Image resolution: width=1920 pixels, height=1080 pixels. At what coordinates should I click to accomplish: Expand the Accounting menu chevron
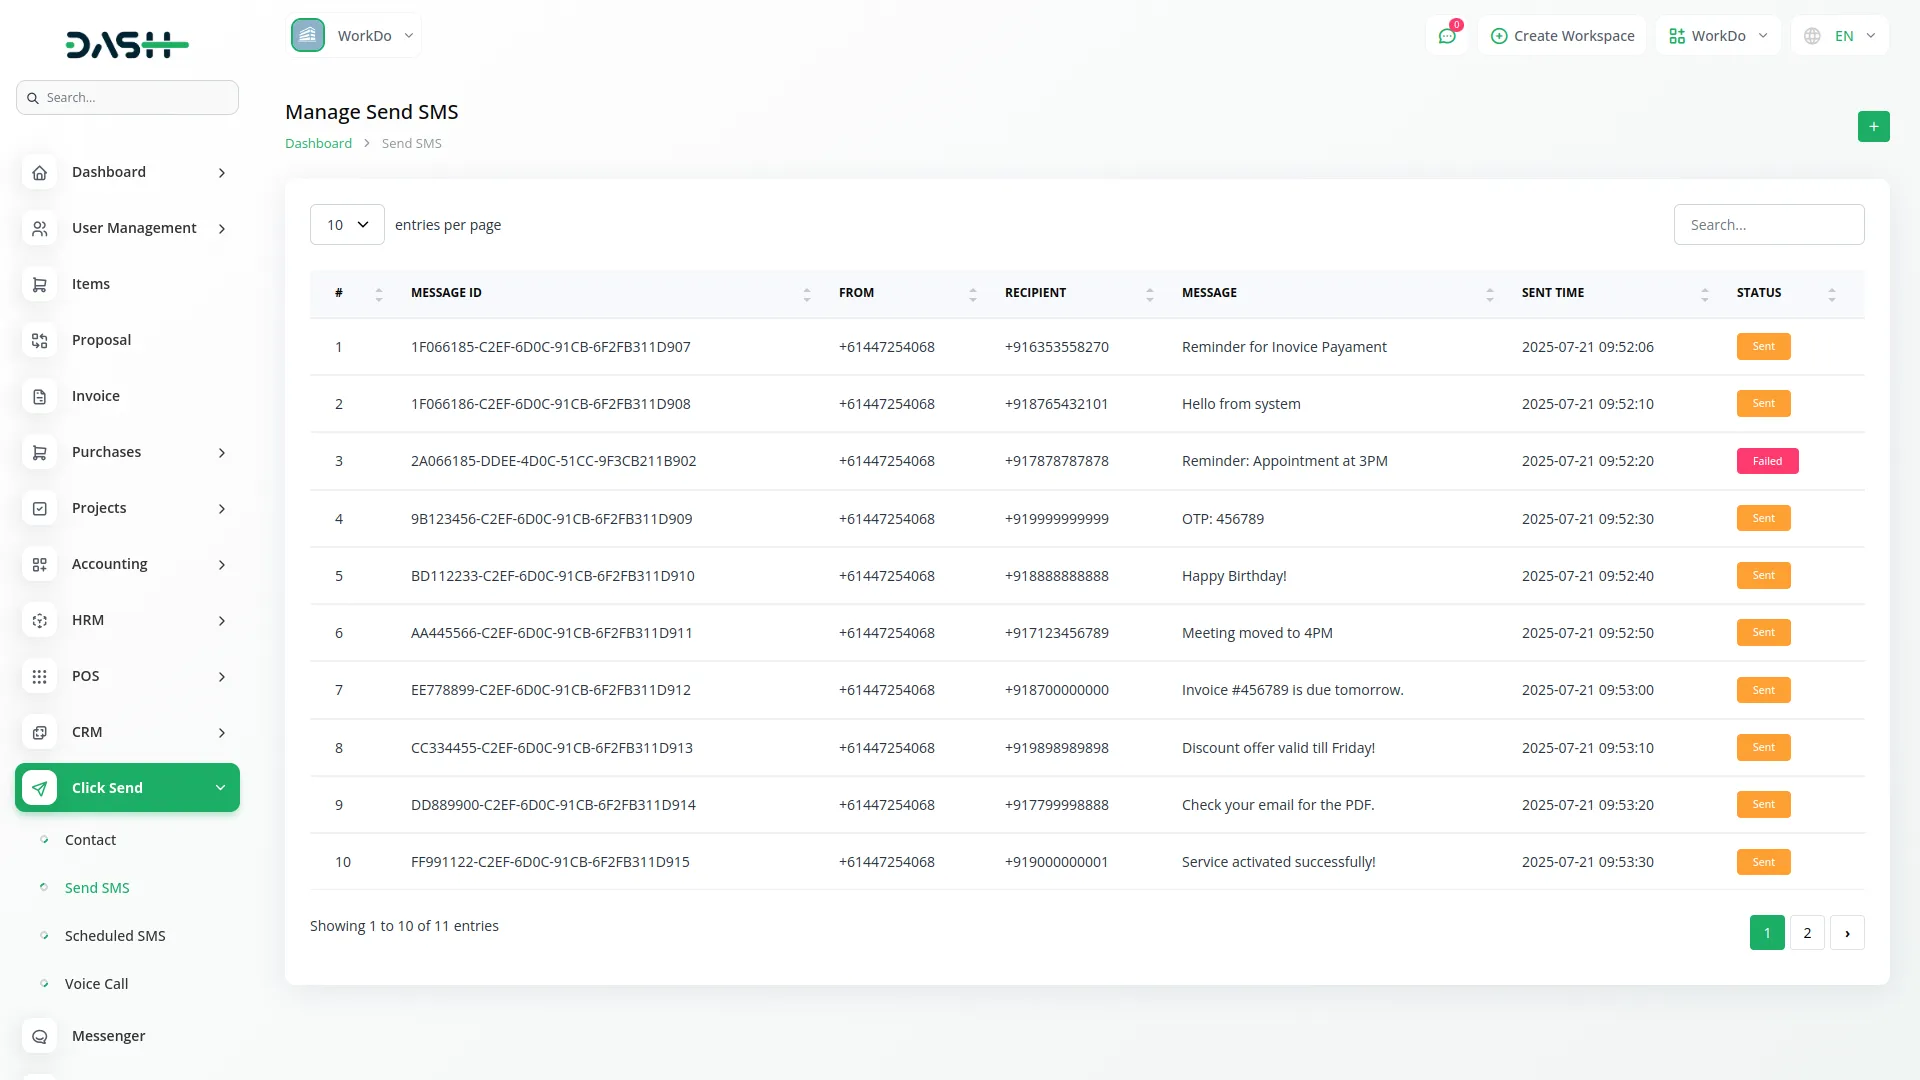point(222,565)
